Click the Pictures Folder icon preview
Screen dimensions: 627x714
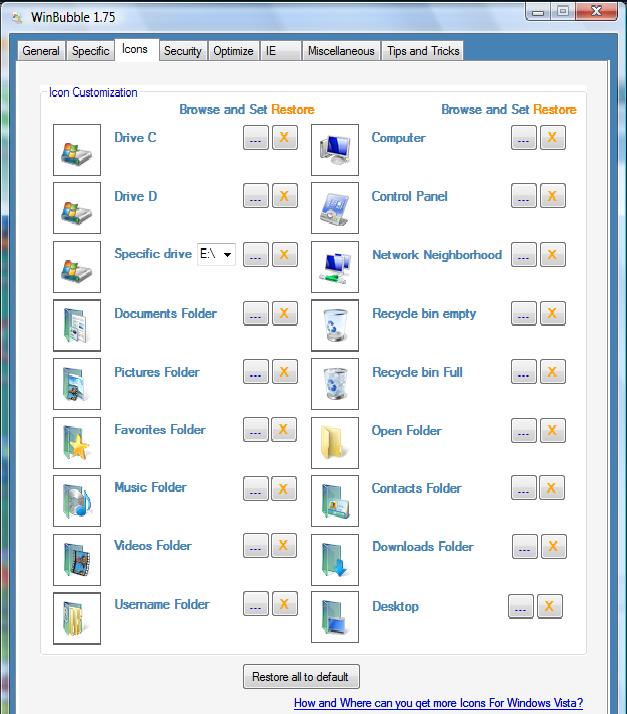77,384
